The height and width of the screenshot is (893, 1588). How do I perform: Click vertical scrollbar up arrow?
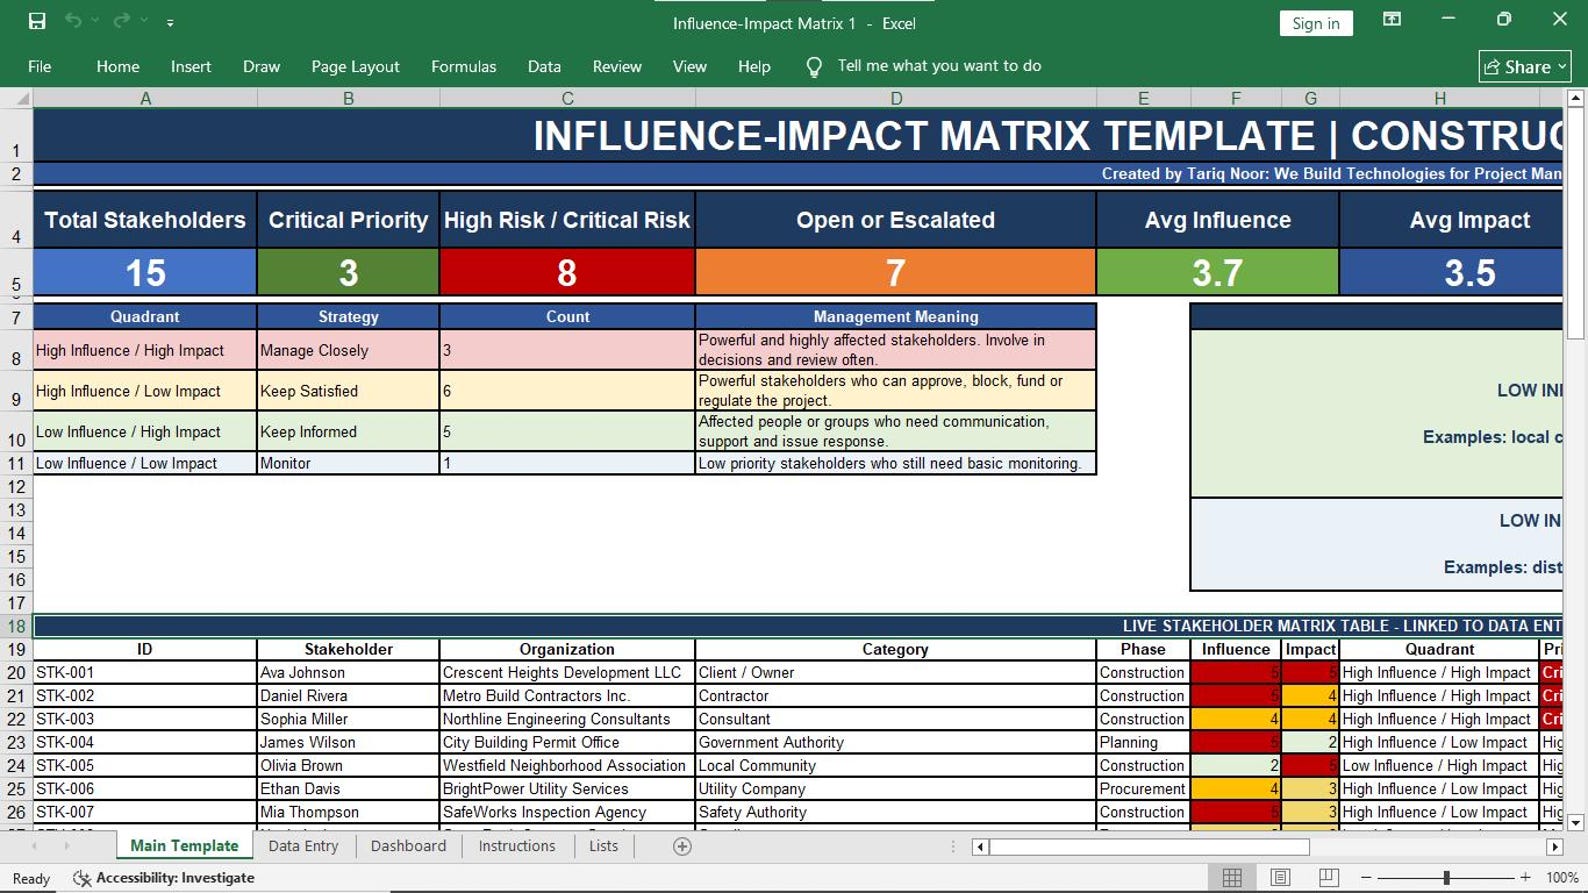(1576, 98)
